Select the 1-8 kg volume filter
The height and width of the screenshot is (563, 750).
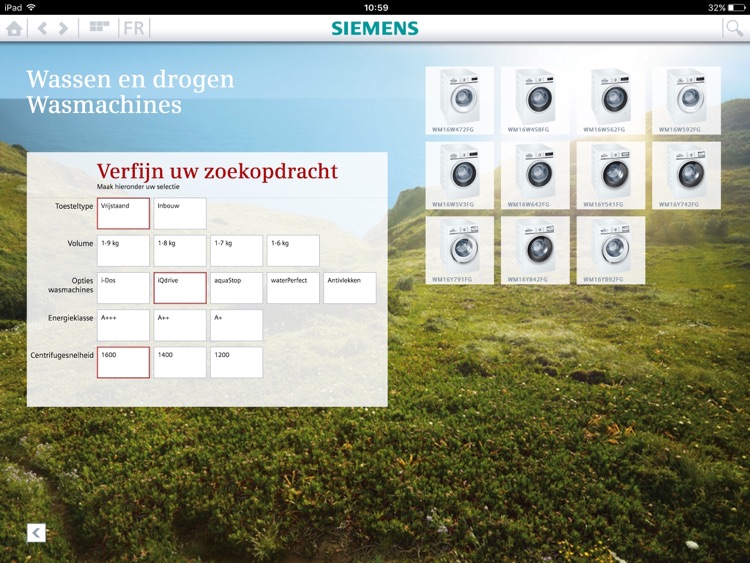tap(180, 251)
